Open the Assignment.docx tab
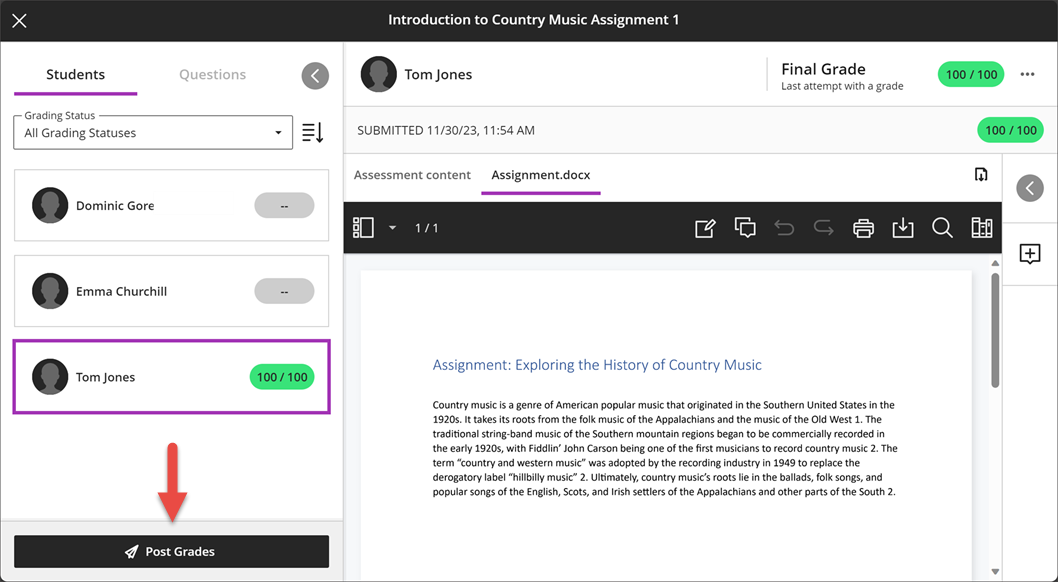 pyautogui.click(x=540, y=175)
